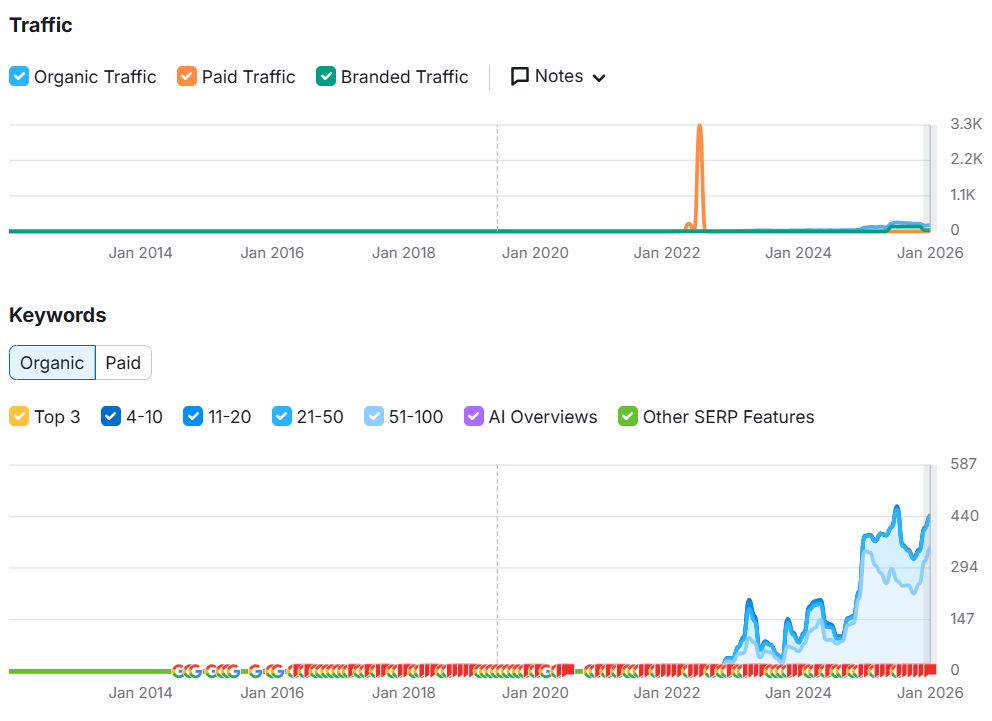Disable the green Other SERP Features checkbox

pyautogui.click(x=628, y=417)
